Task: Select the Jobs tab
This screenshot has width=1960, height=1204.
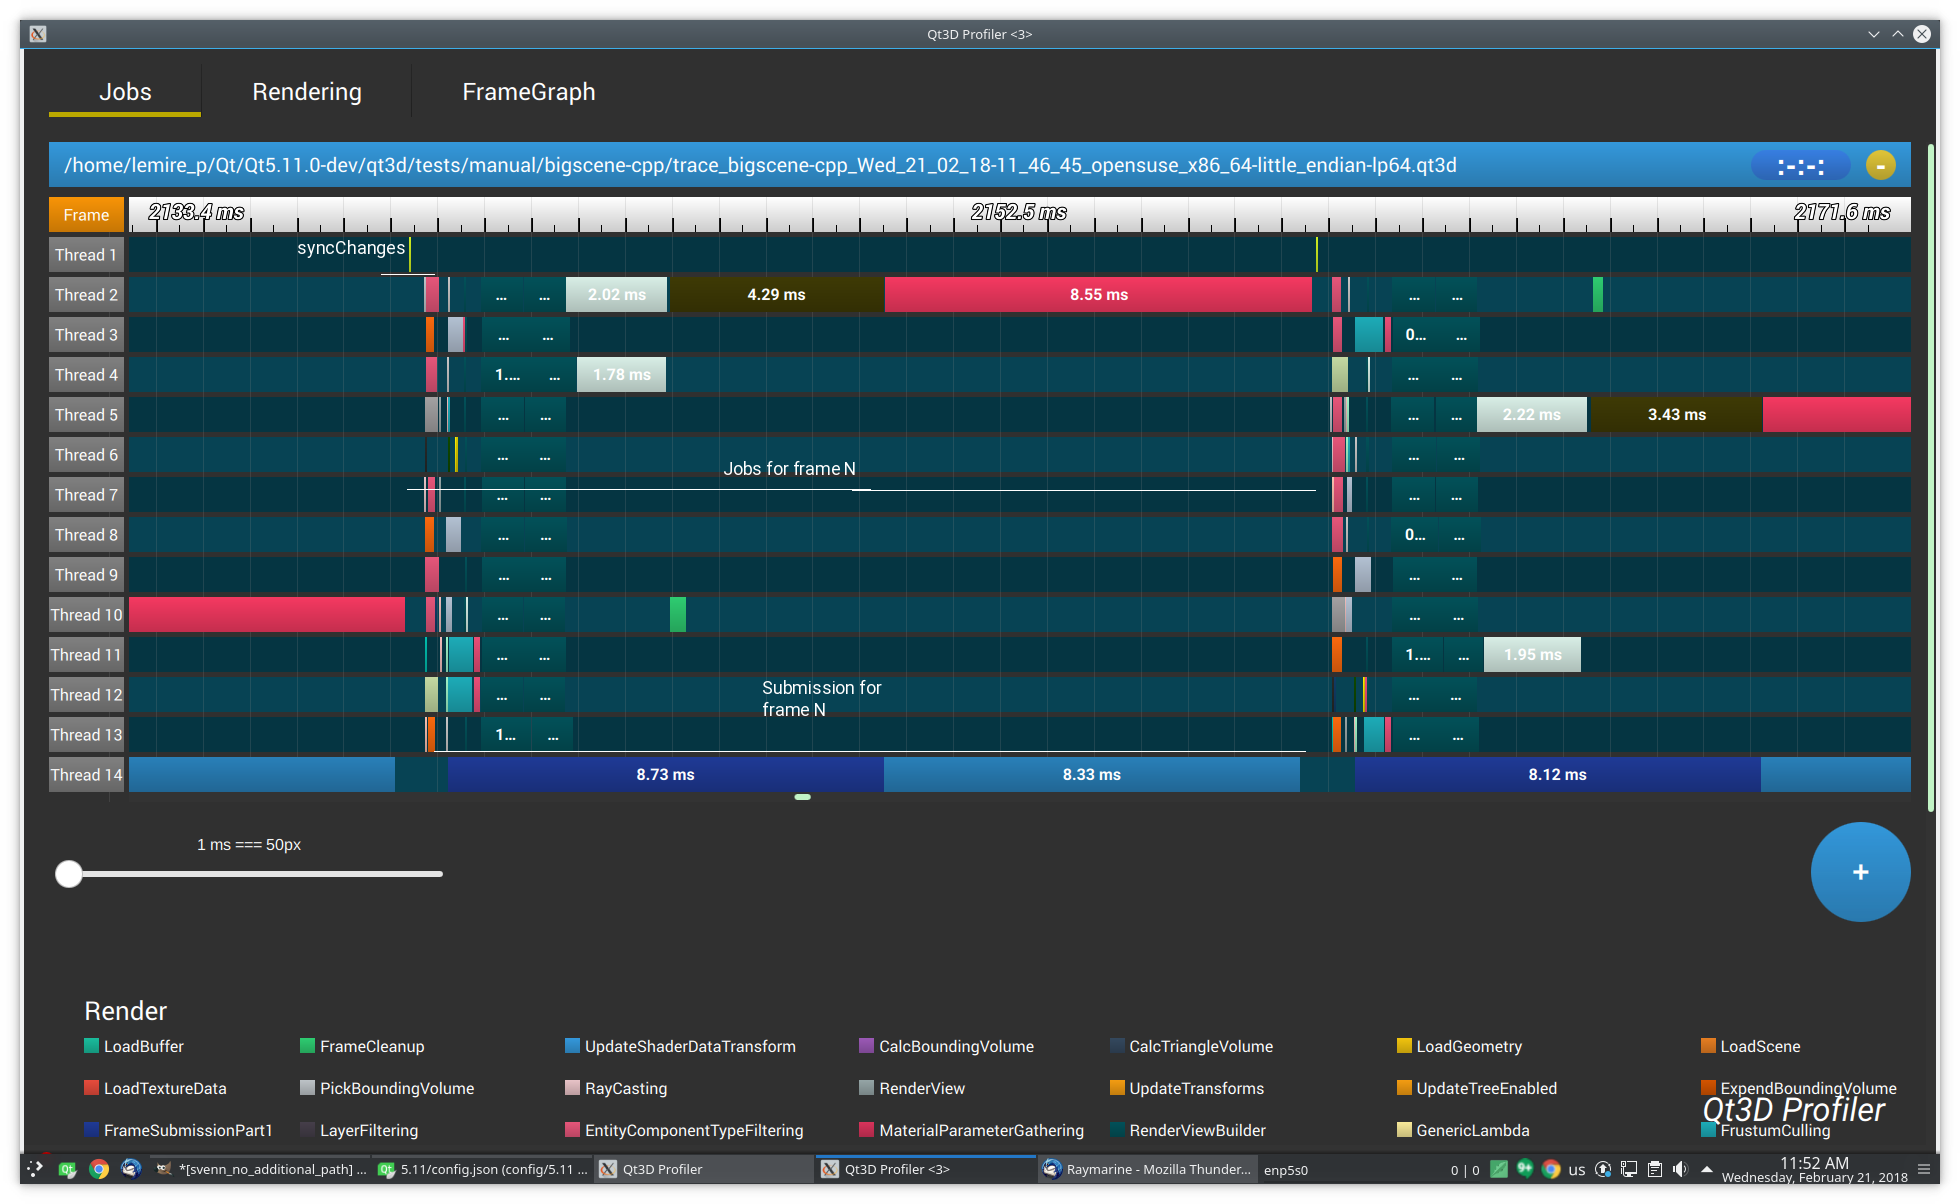Action: click(125, 92)
